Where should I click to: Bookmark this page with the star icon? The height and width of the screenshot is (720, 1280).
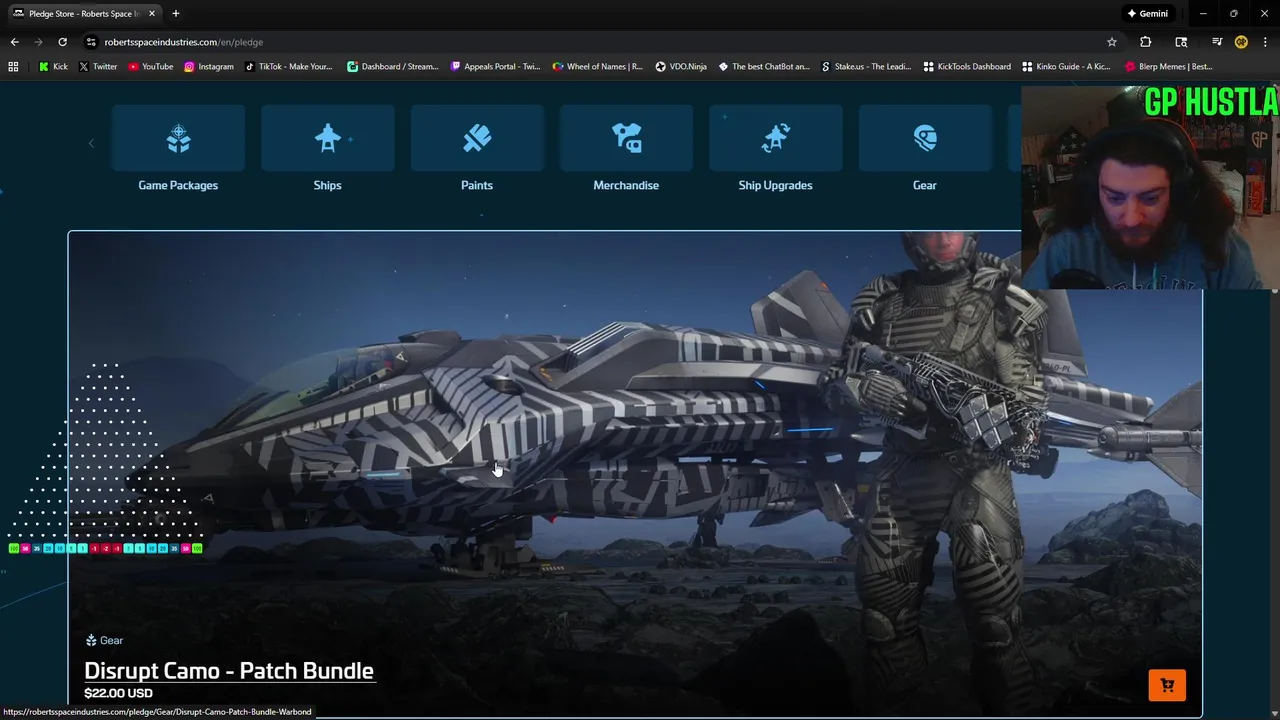click(1111, 42)
